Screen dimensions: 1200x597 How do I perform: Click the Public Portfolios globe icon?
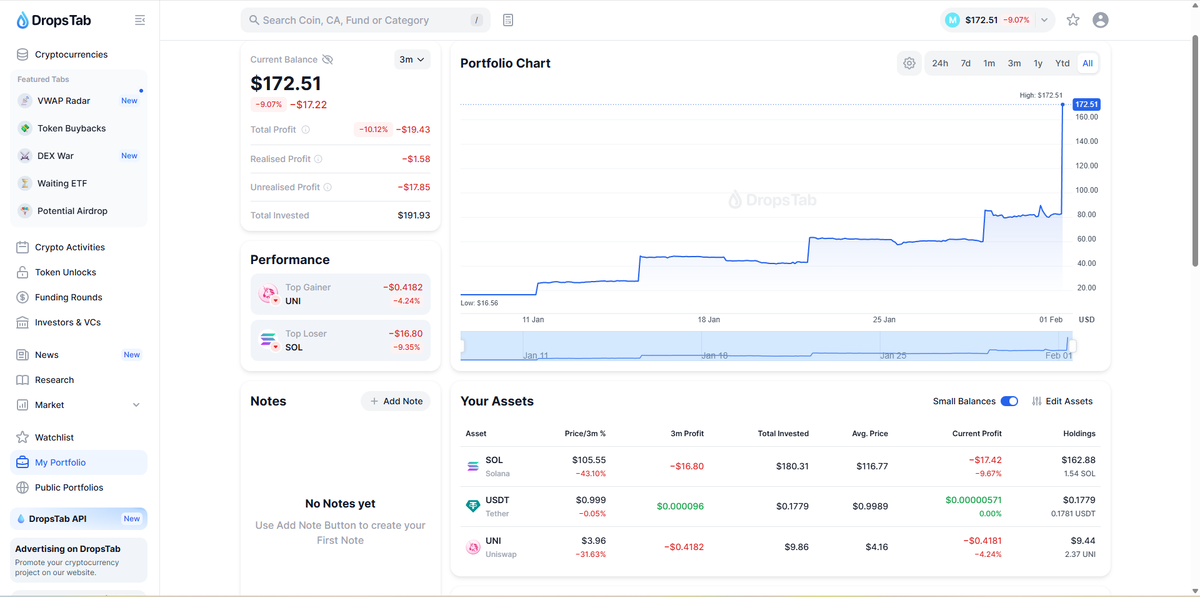tap(22, 488)
